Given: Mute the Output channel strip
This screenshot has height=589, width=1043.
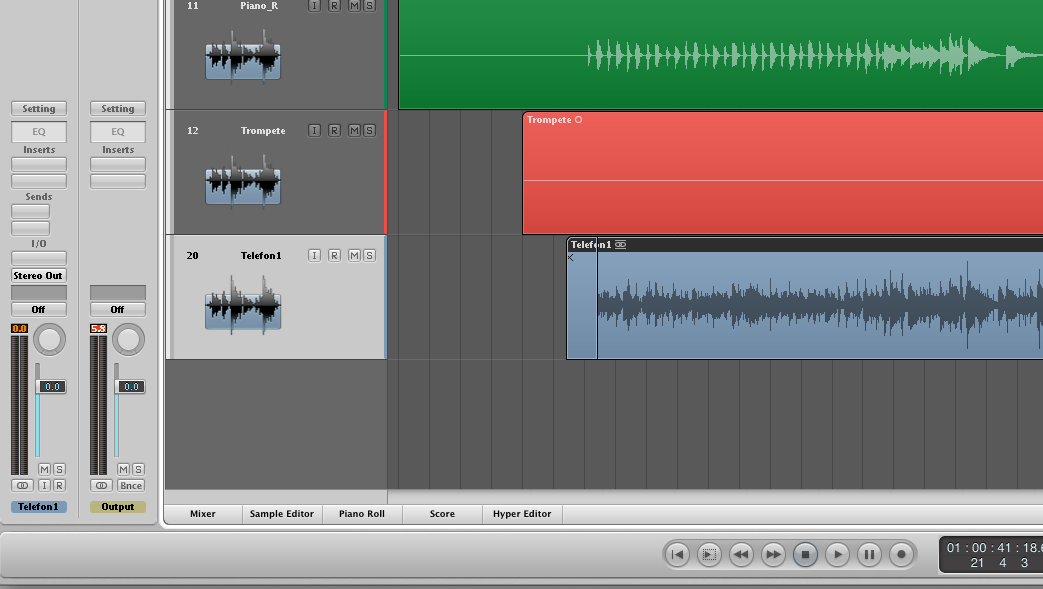Looking at the screenshot, I should pos(124,470).
